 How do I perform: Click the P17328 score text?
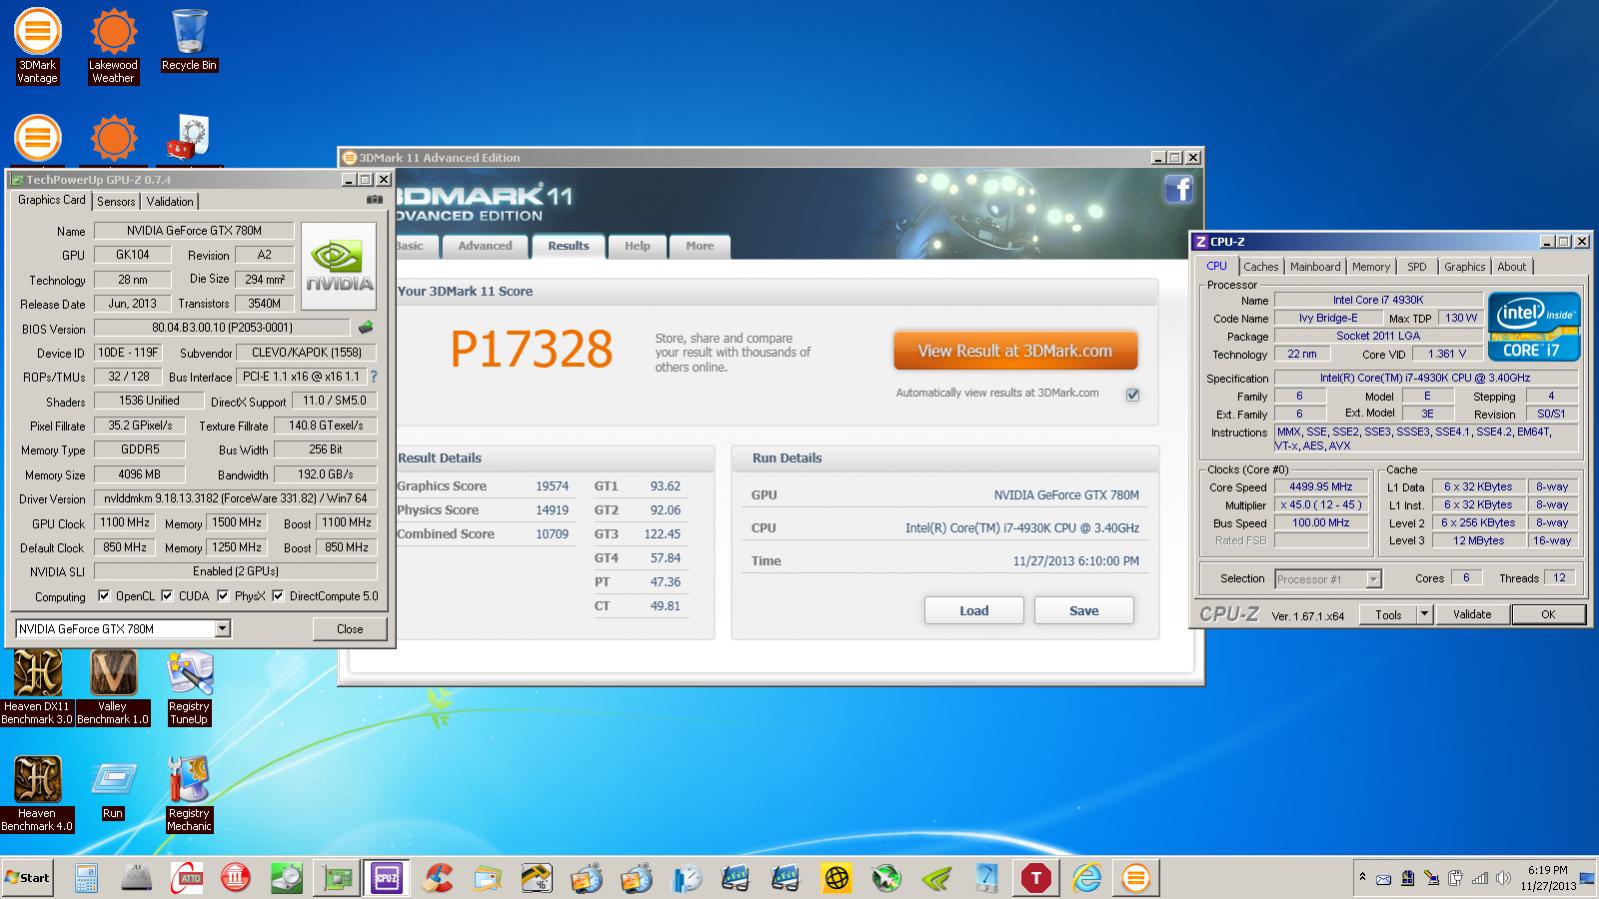point(531,349)
